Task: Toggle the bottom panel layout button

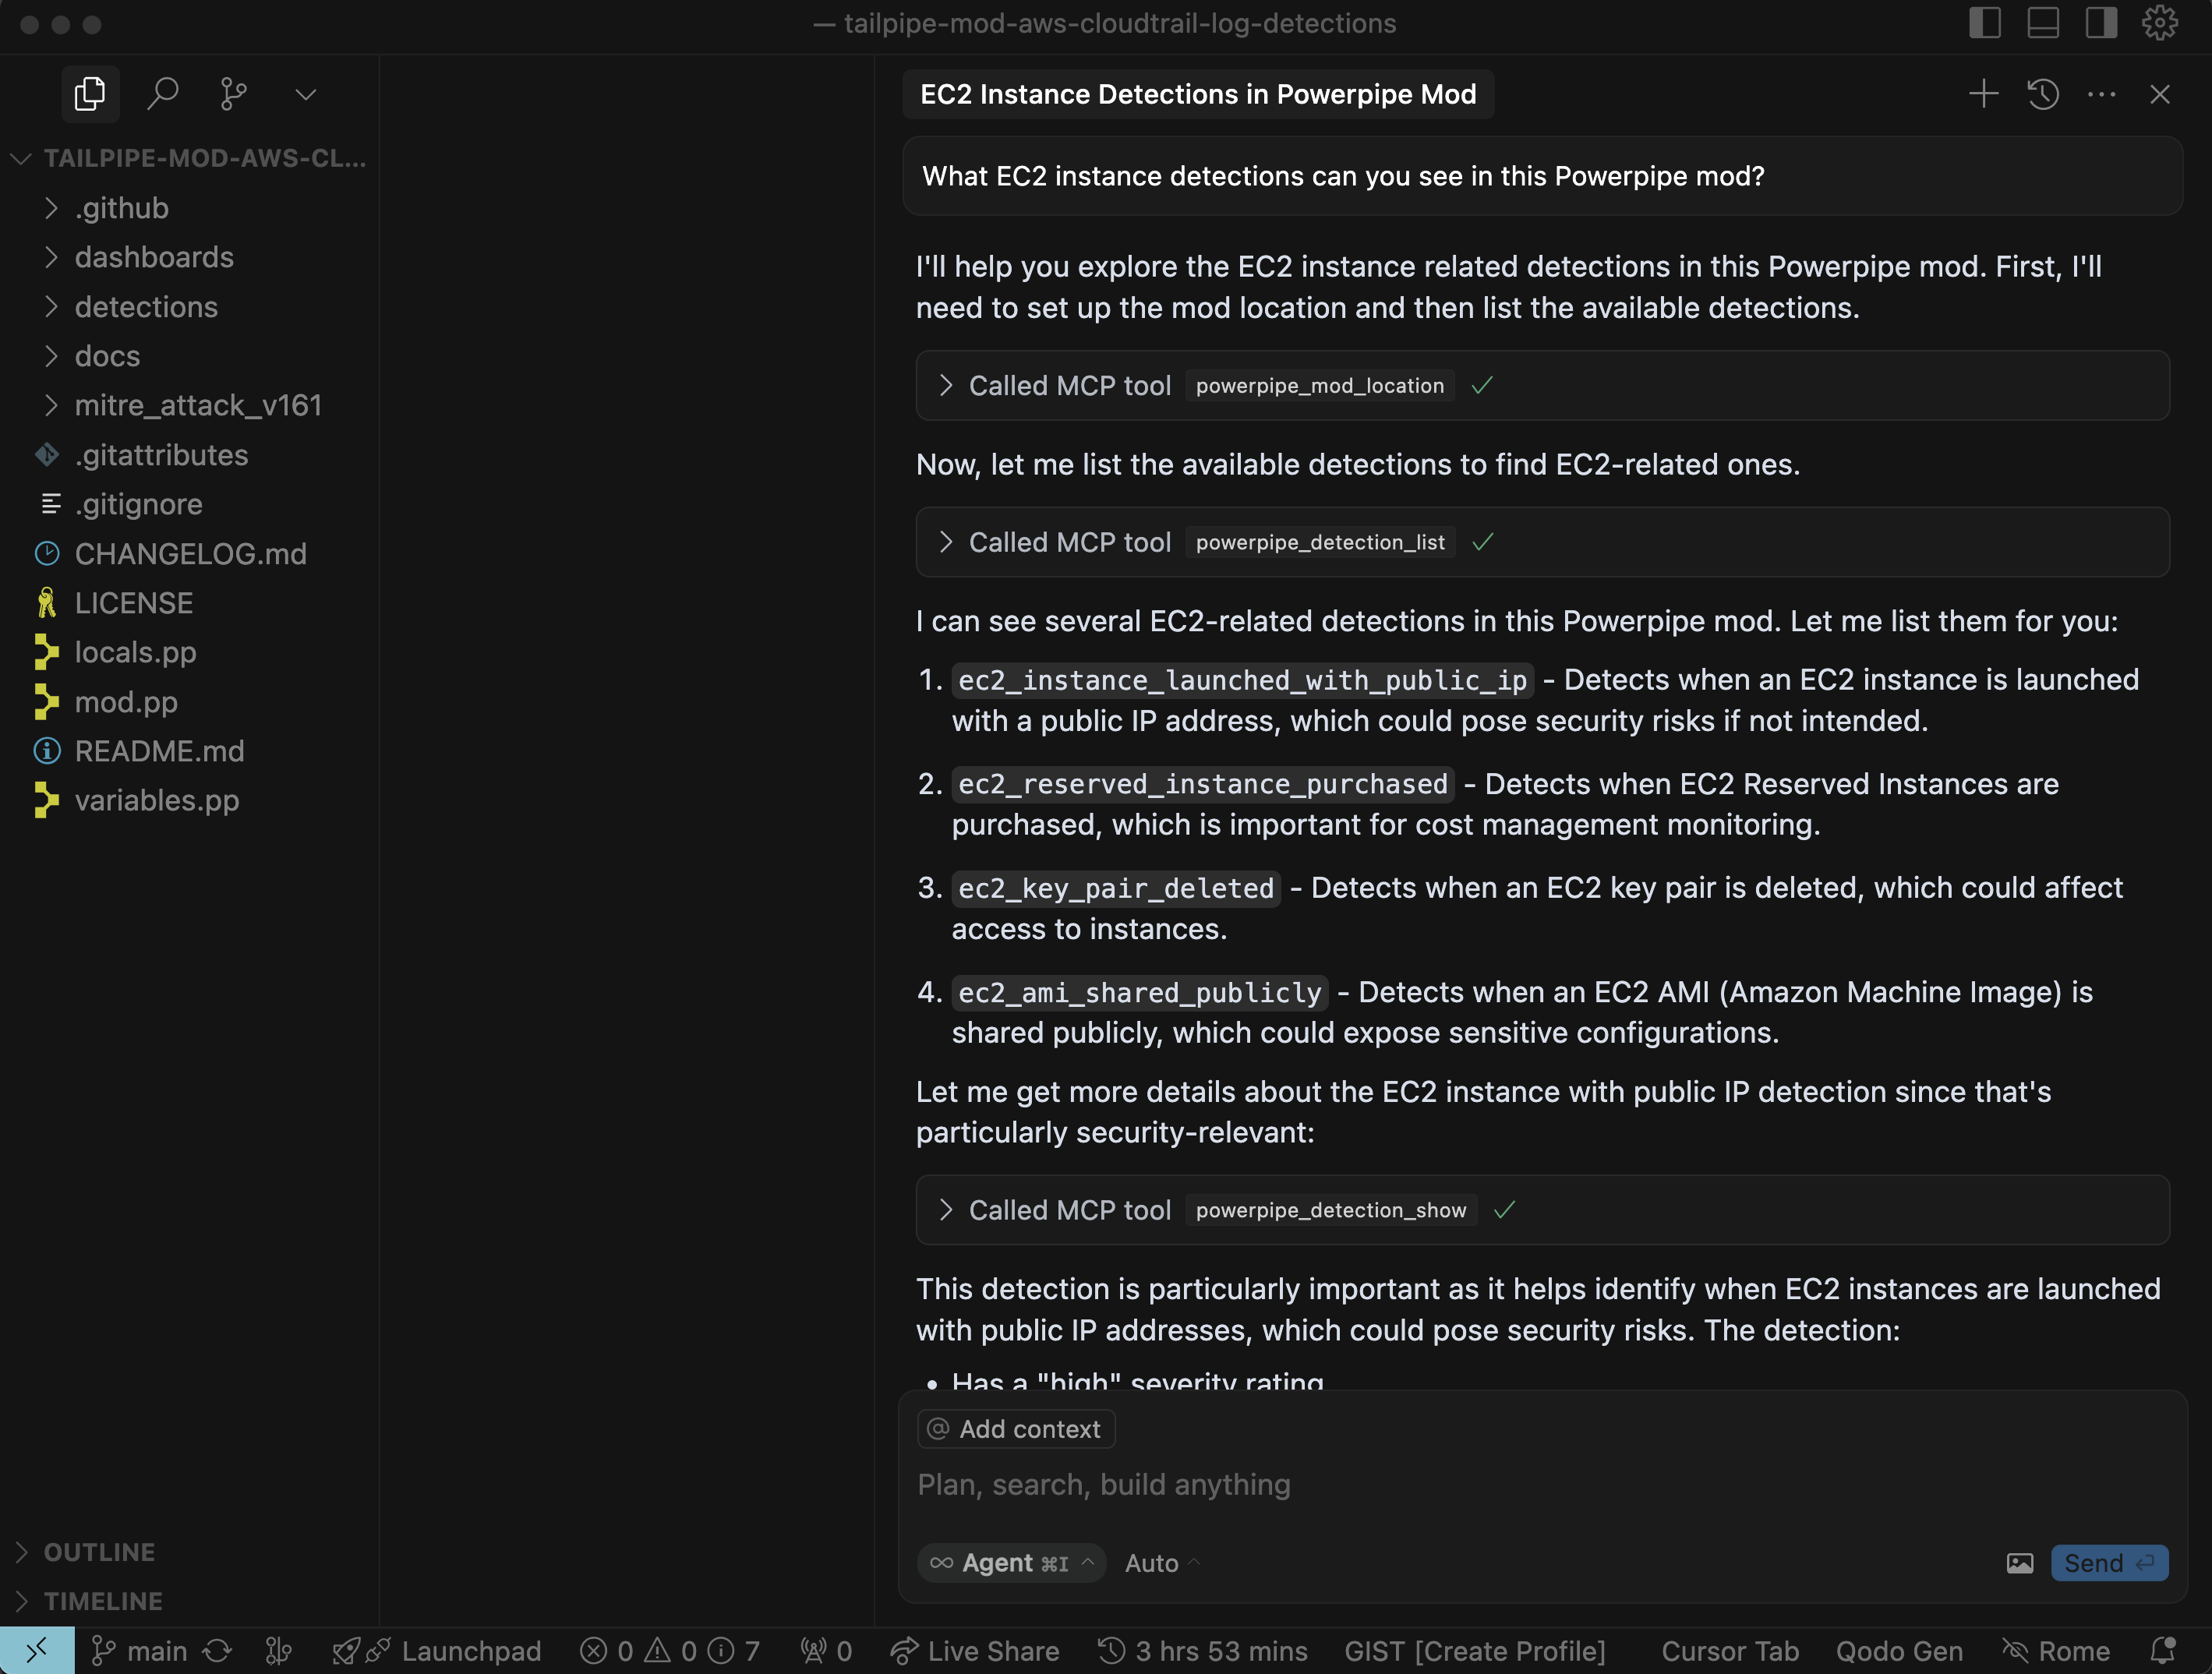Action: 2042,23
